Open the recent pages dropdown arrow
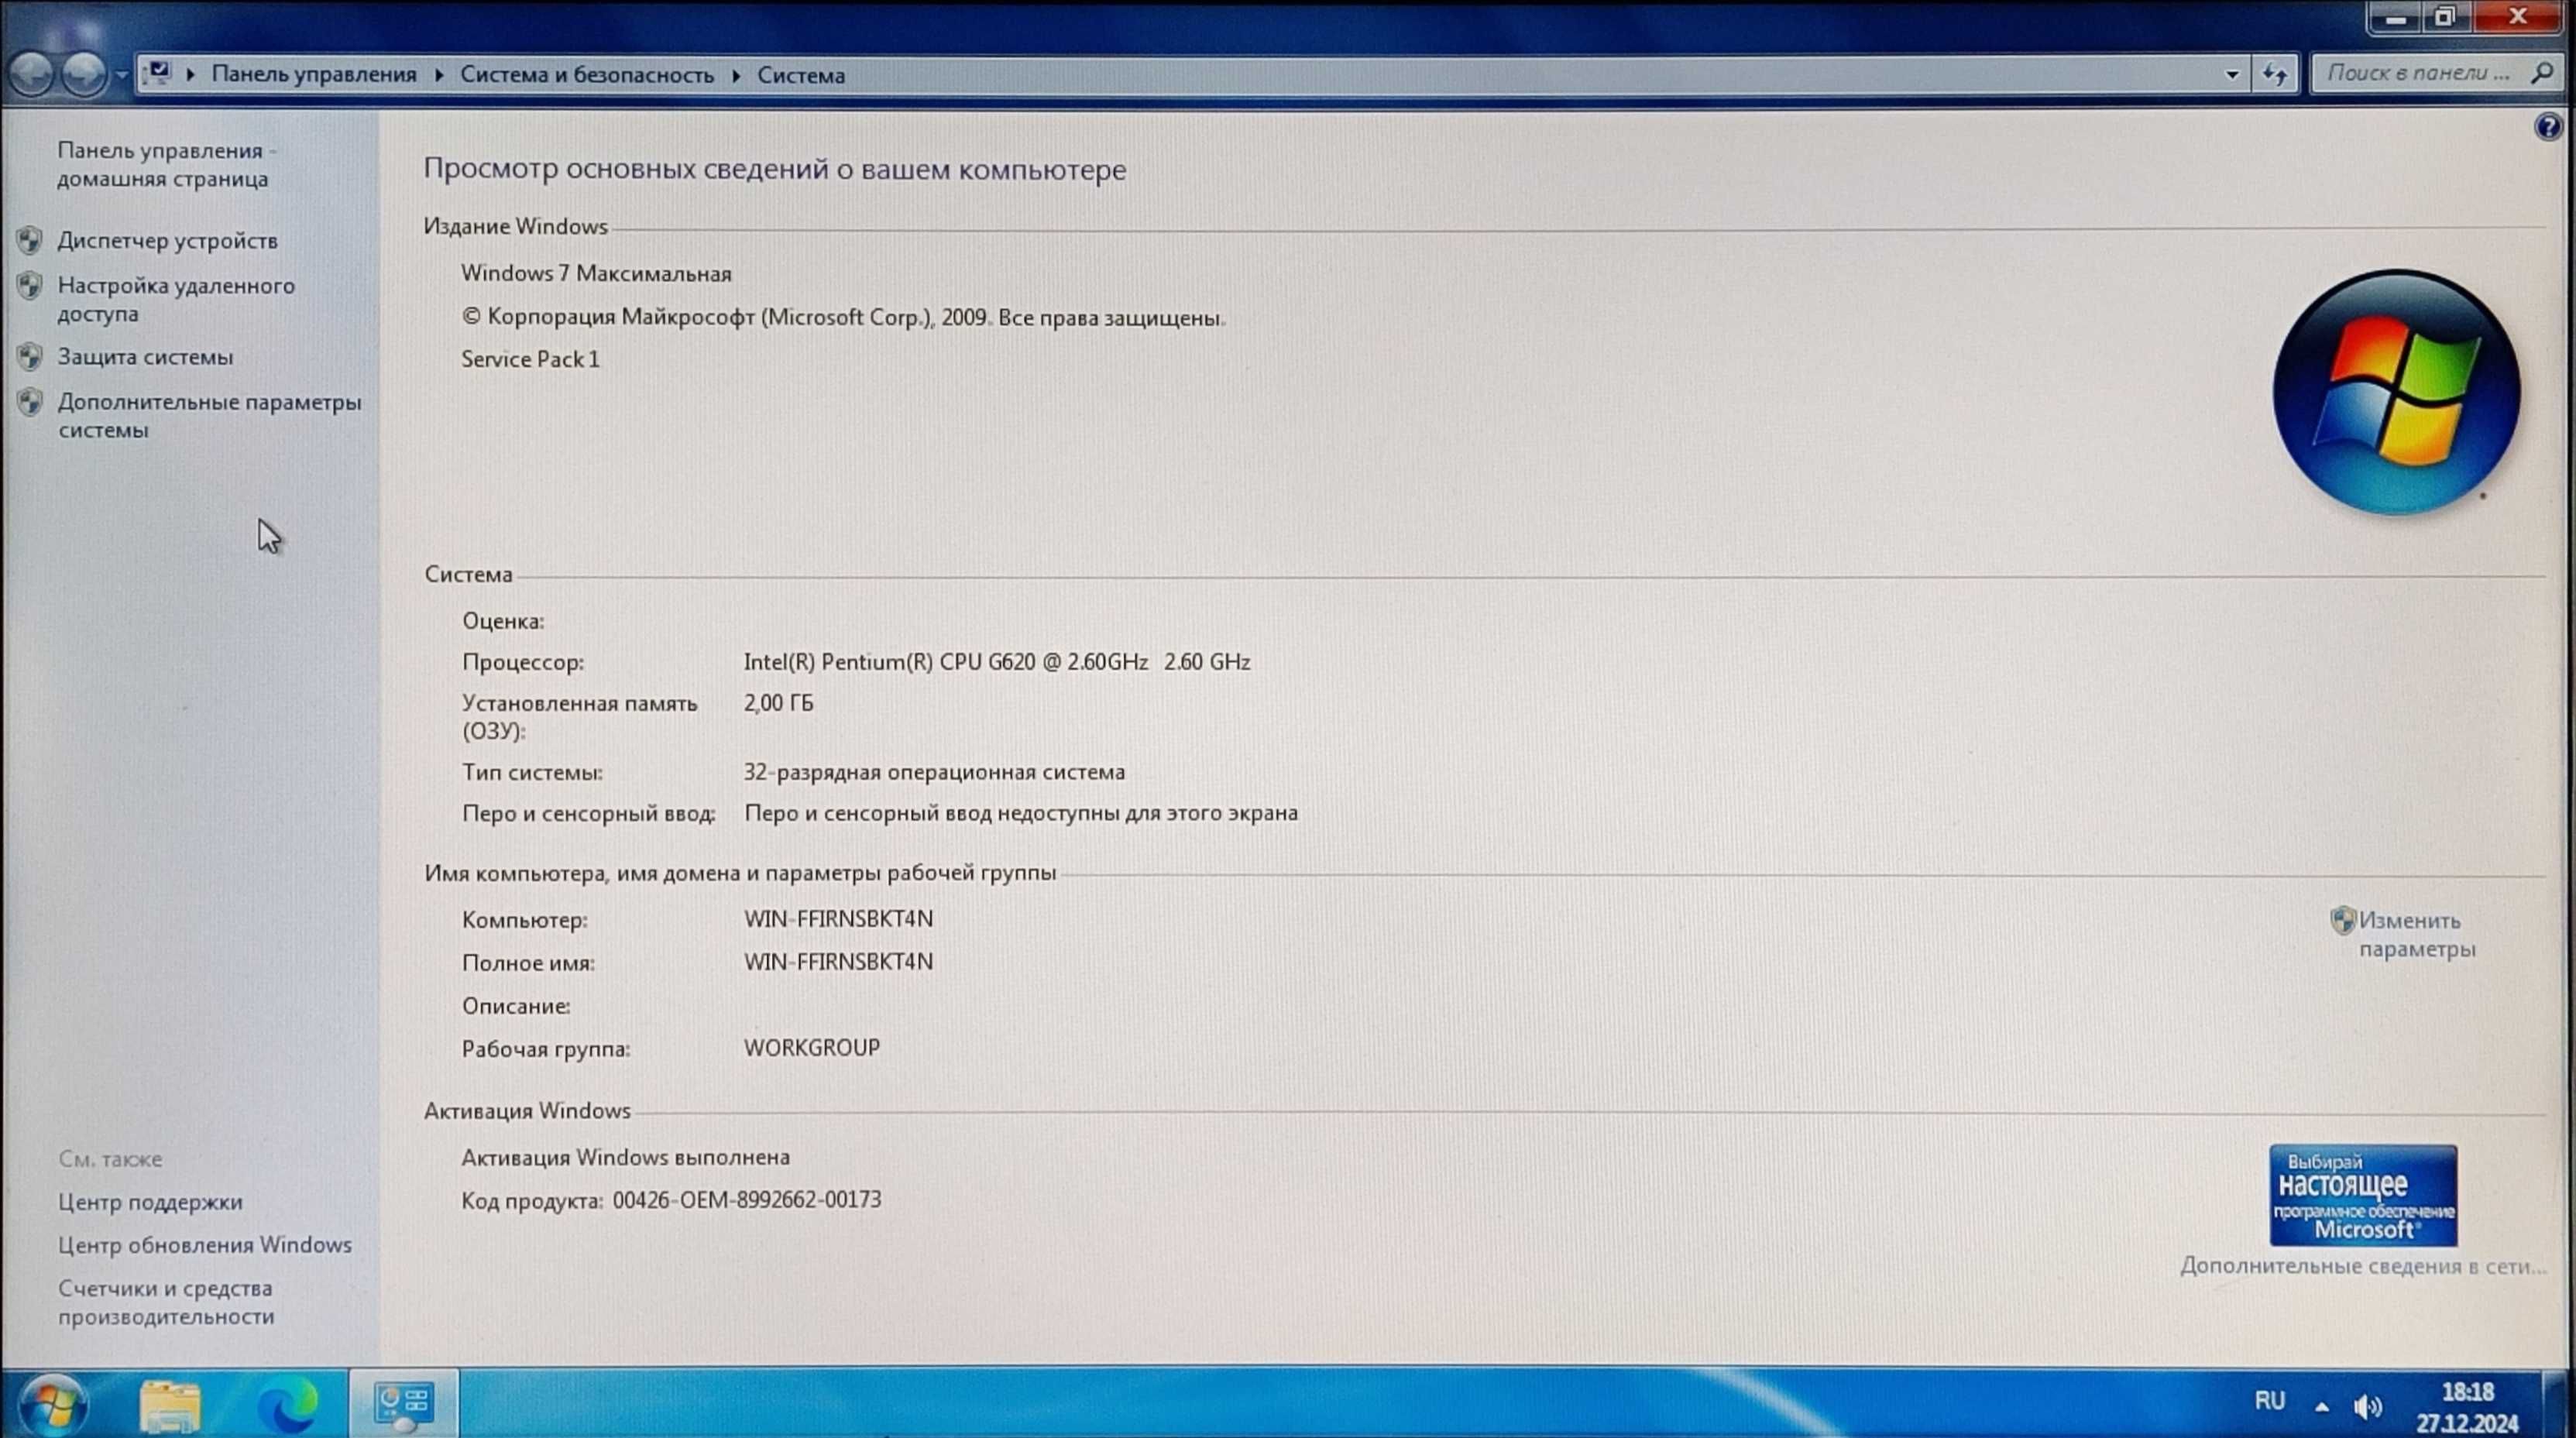 [121, 75]
